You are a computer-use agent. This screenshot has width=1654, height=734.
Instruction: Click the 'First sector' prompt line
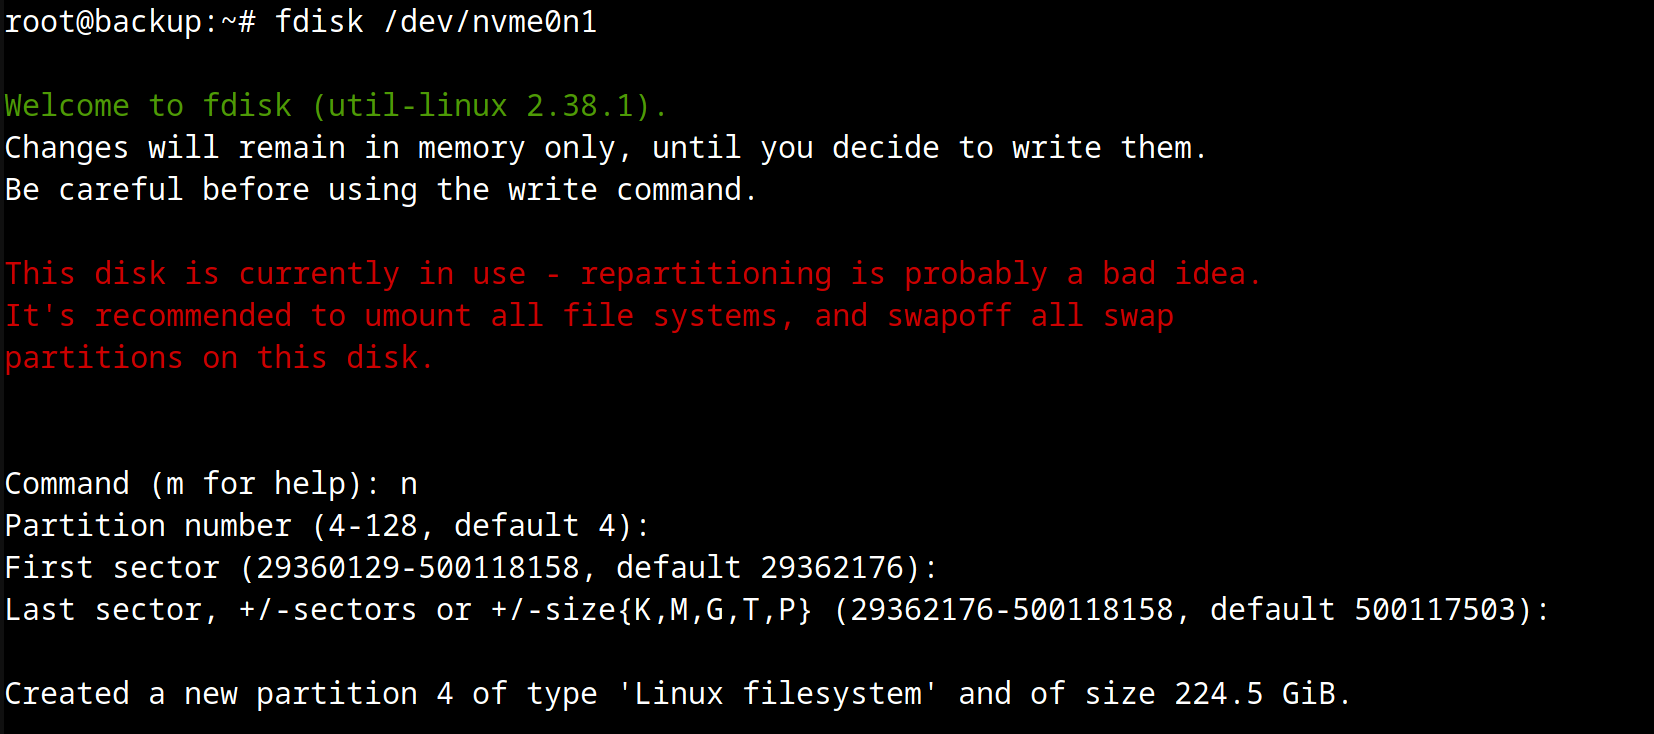tap(471, 568)
